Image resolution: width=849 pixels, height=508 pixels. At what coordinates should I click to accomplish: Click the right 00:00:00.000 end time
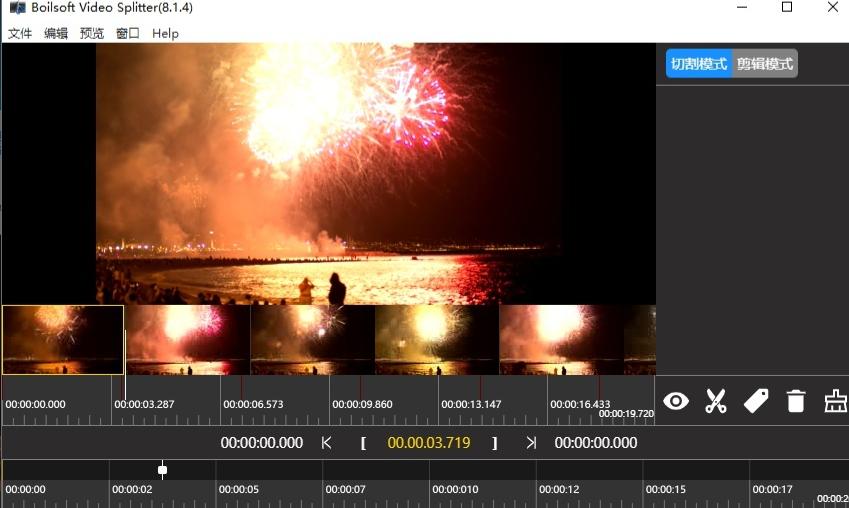click(596, 442)
